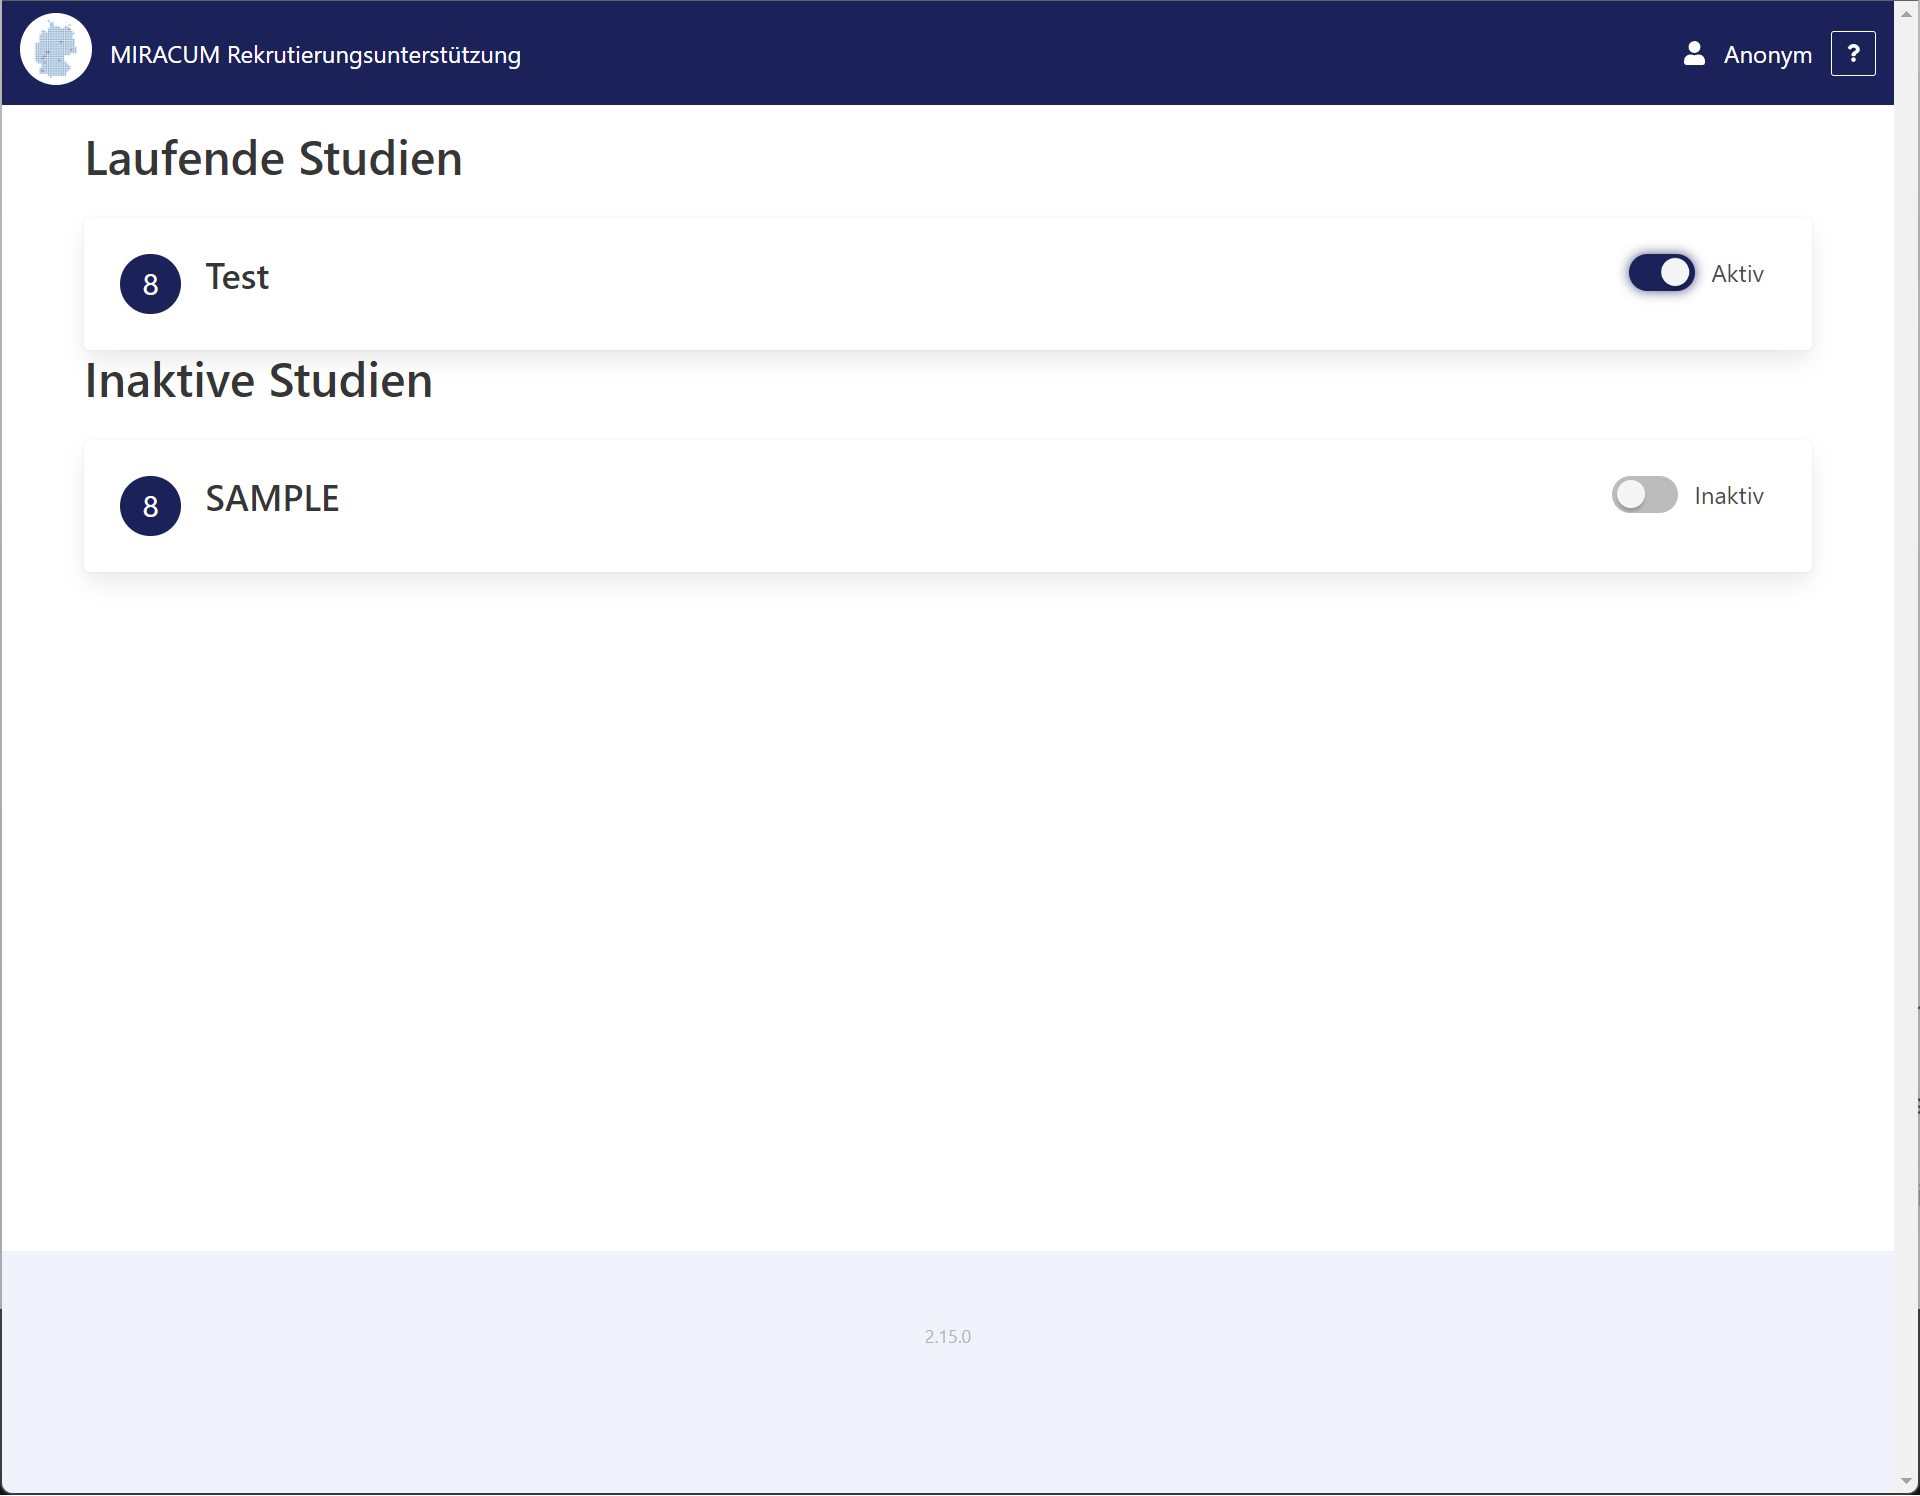Click the Aktiv status label
This screenshot has width=1920, height=1496.
click(1737, 274)
